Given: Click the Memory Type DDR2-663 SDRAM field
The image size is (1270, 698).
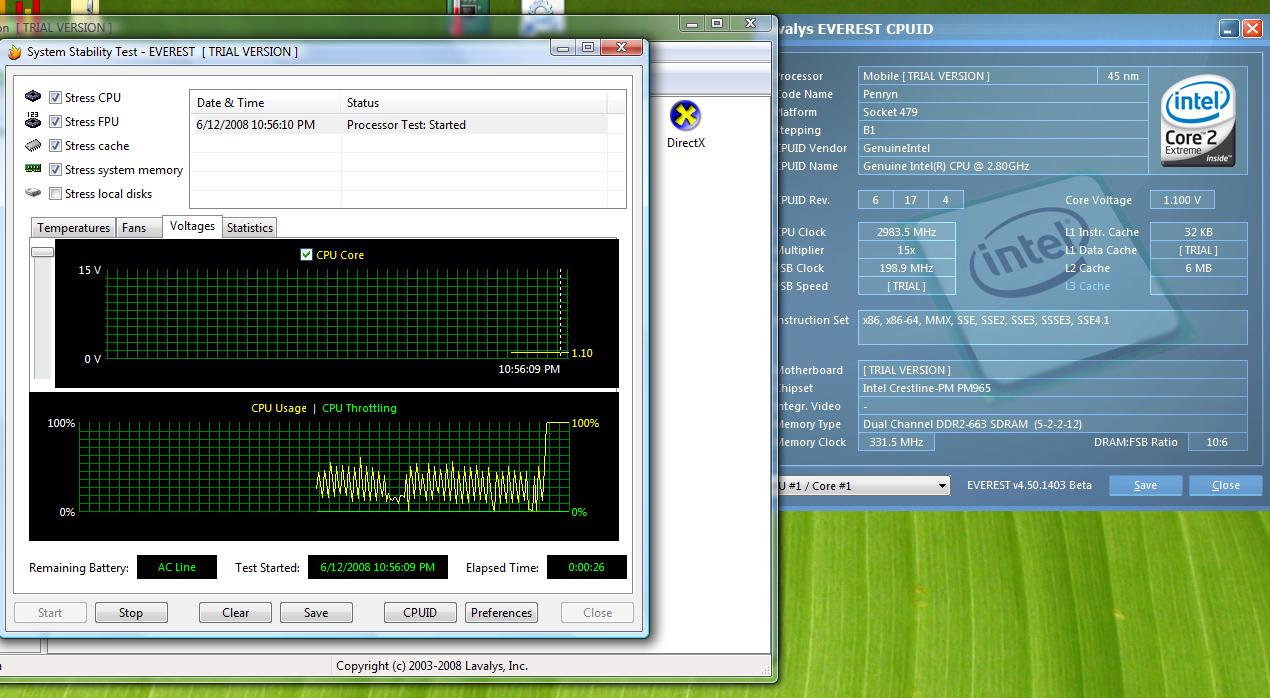Looking at the screenshot, I should coord(1053,424).
